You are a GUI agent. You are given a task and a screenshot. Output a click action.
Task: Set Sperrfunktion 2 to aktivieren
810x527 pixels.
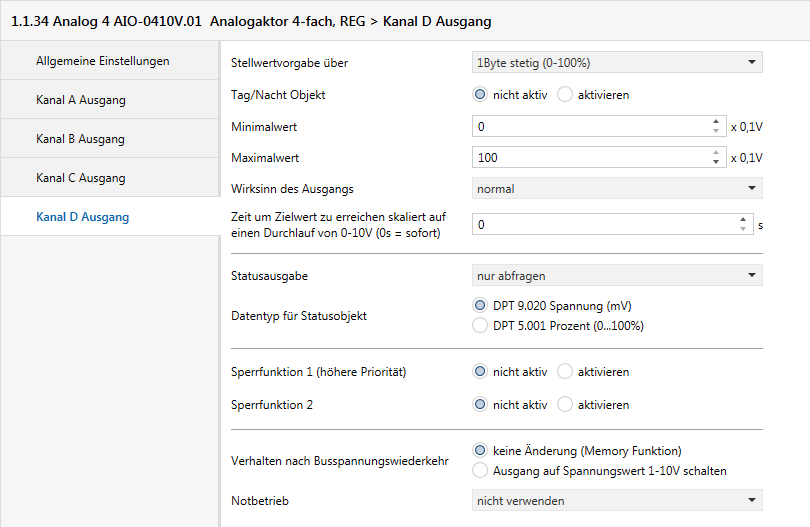(x=564, y=405)
